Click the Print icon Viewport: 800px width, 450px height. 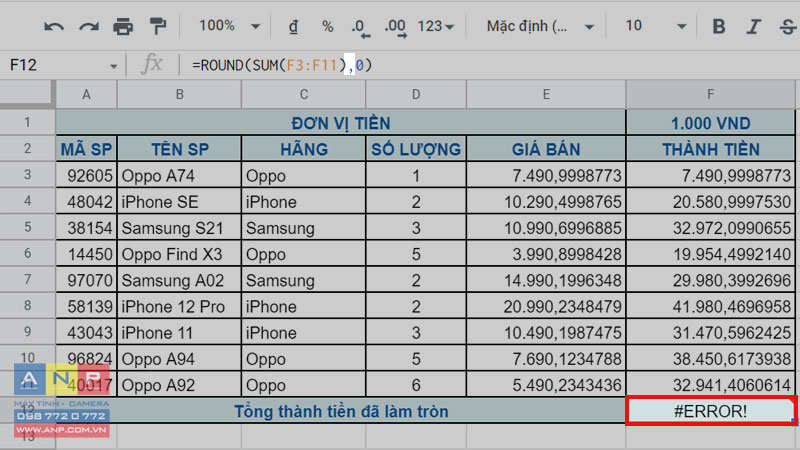(123, 26)
